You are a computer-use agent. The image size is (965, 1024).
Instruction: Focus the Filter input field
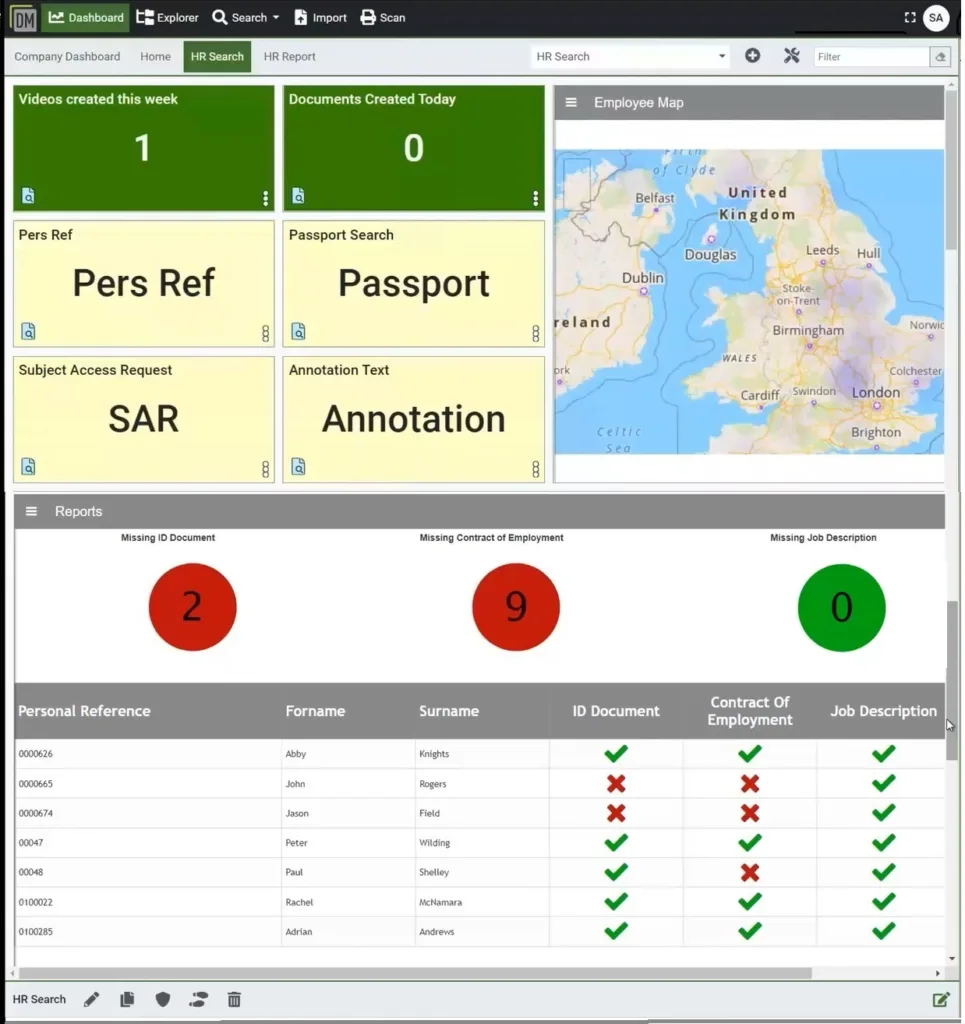(871, 57)
